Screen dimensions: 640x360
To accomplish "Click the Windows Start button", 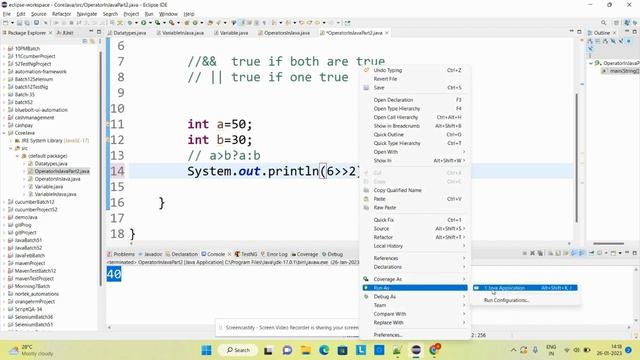I will [207, 350].
